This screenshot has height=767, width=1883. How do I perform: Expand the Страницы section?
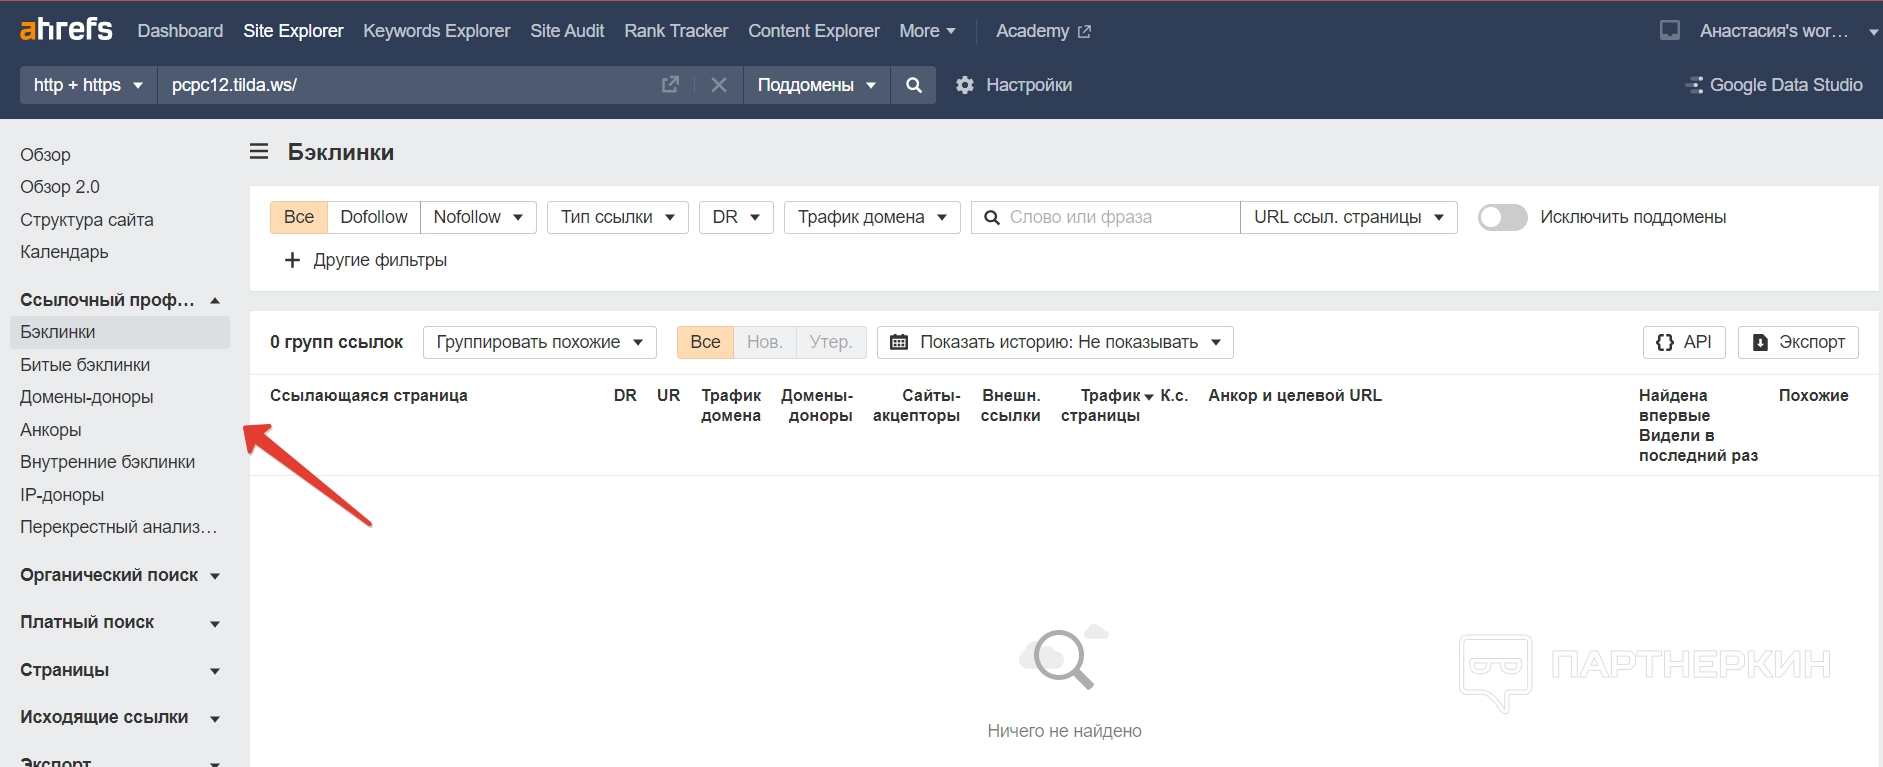tap(120, 670)
